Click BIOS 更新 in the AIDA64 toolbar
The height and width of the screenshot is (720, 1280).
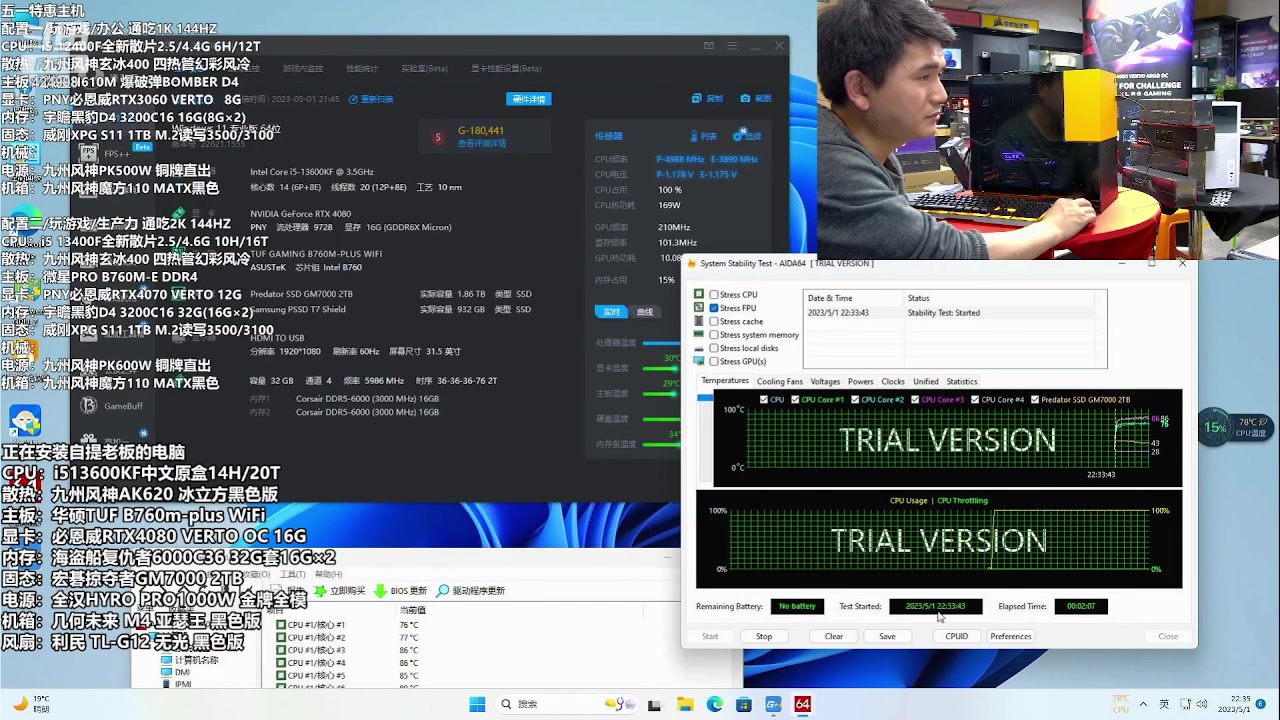pos(401,591)
